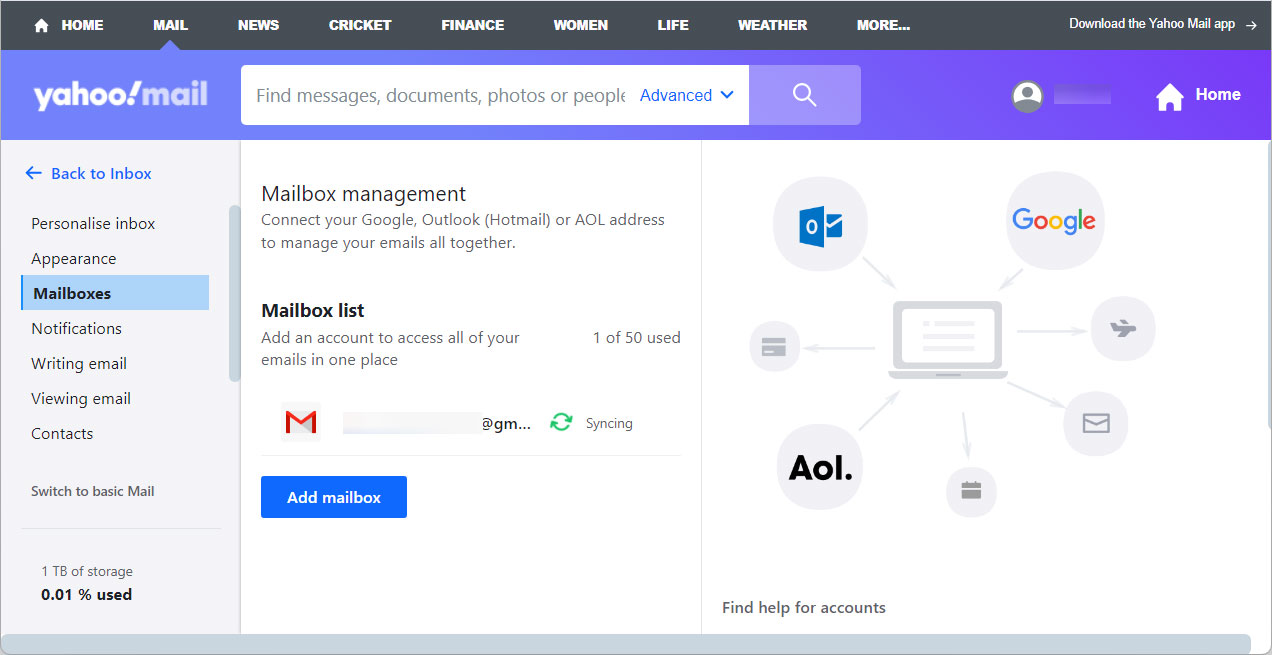
Task: Click the Add mailbox button
Action: tap(333, 497)
